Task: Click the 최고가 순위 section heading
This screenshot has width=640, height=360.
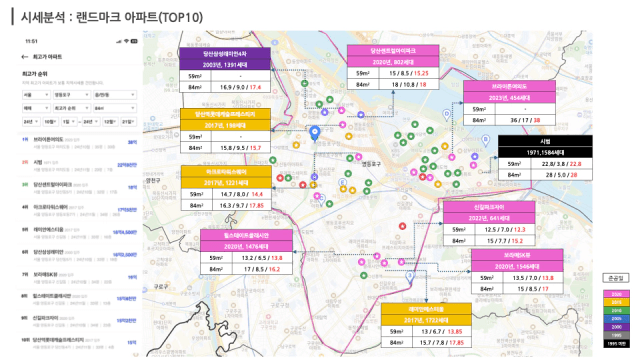Action: pos(35,74)
